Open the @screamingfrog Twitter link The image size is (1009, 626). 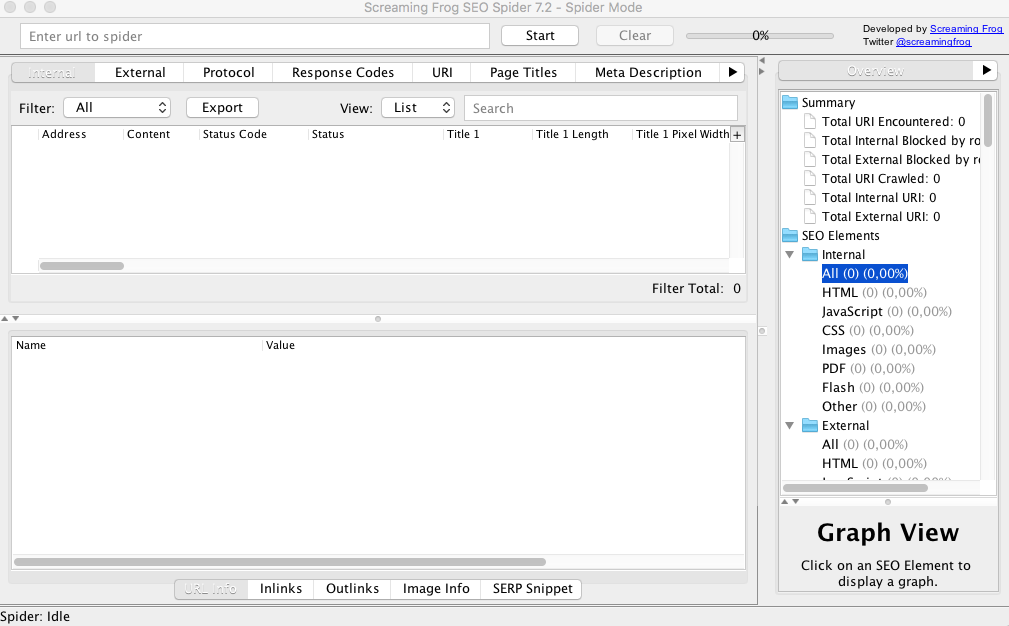[x=933, y=42]
